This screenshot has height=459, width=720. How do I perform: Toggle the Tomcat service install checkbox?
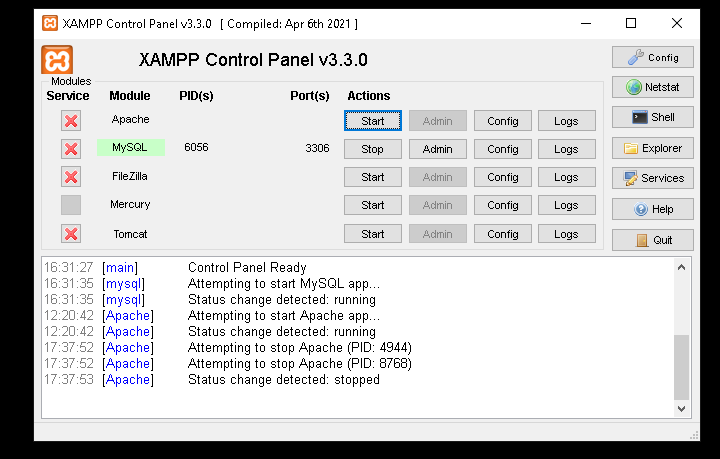click(71, 234)
